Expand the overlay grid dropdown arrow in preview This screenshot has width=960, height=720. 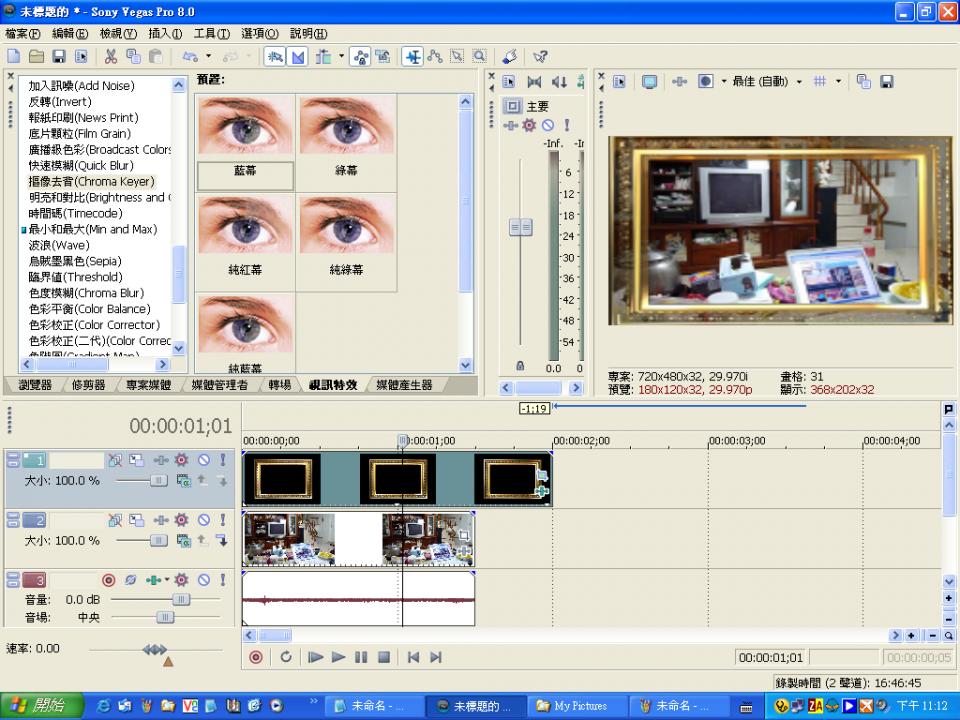[x=838, y=82]
